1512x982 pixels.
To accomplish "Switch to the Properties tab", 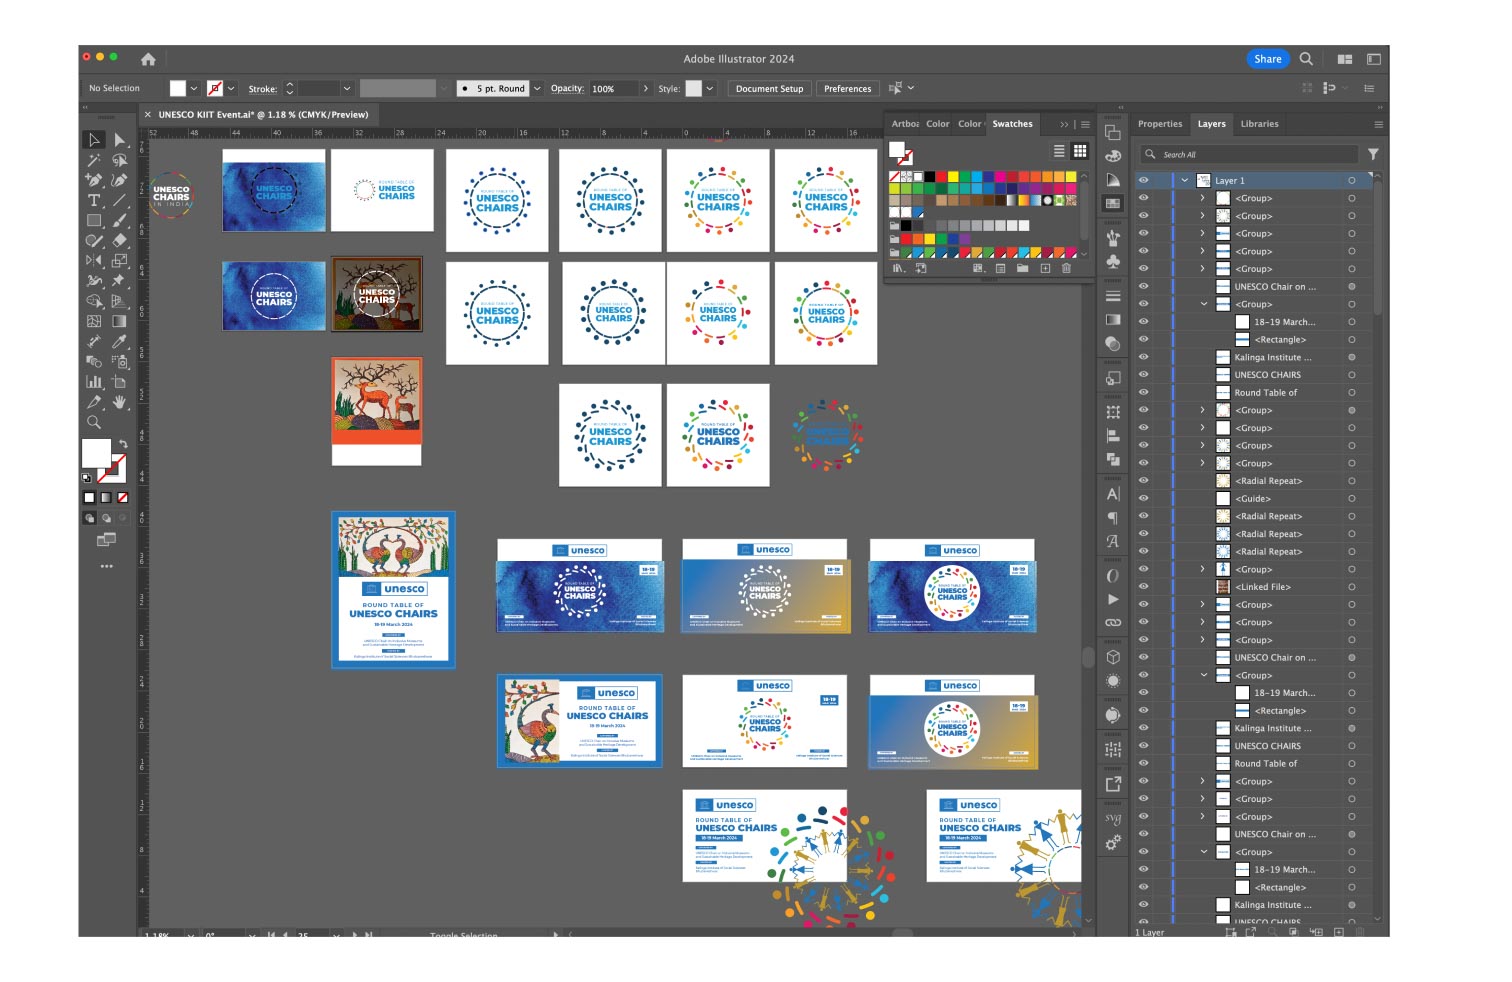I will (x=1160, y=124).
